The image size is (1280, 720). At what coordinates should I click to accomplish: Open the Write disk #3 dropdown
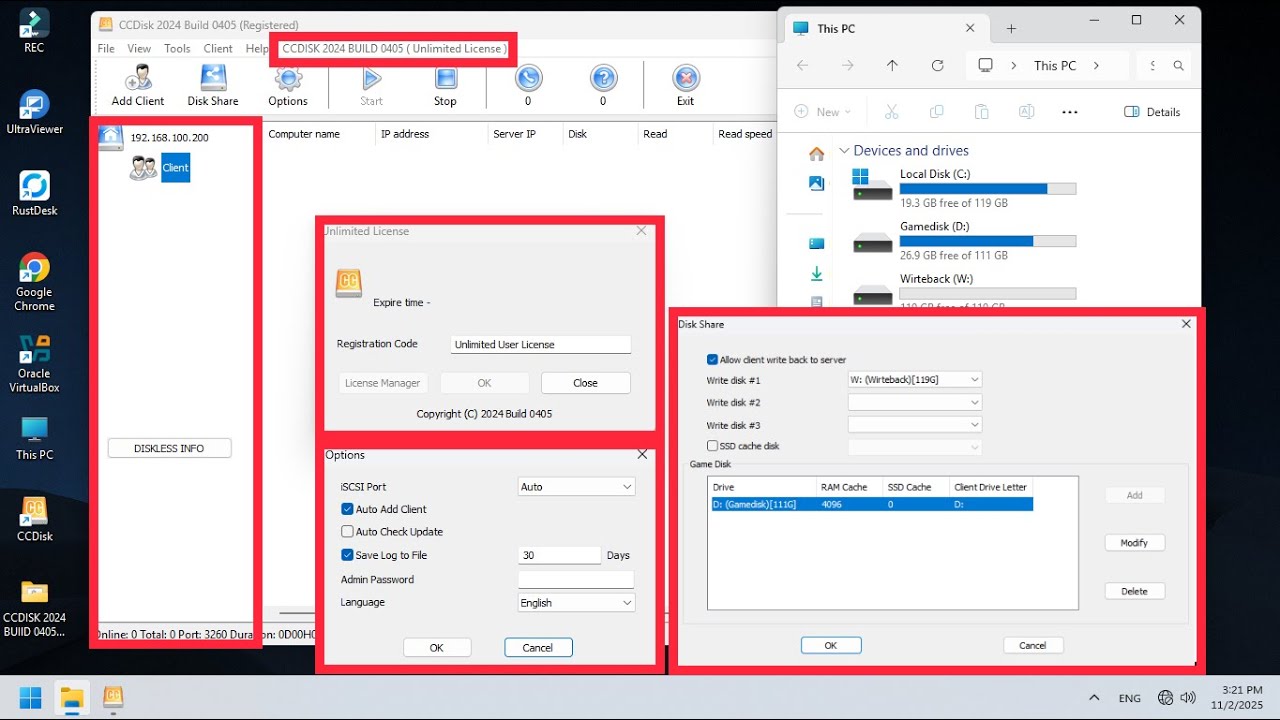[x=915, y=425]
